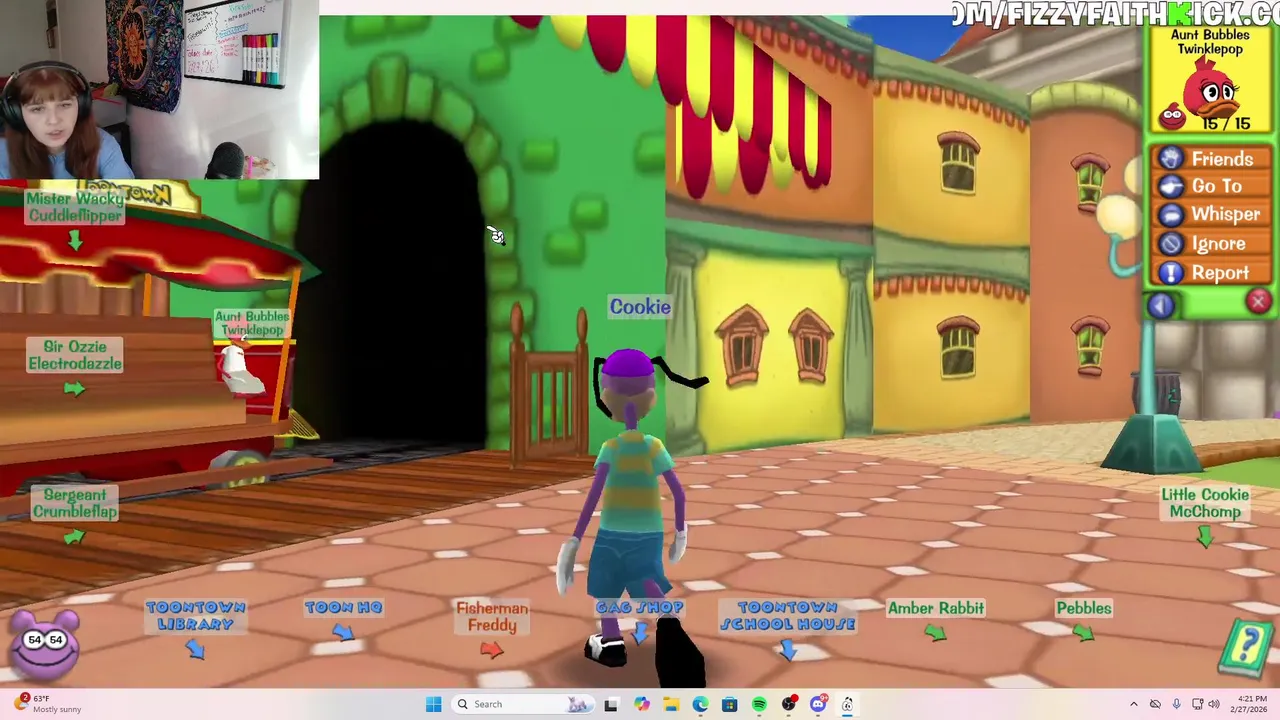Image resolution: width=1280 pixels, height=720 pixels.
Task: Click the red duck toon on the trolley
Action: tap(240, 368)
